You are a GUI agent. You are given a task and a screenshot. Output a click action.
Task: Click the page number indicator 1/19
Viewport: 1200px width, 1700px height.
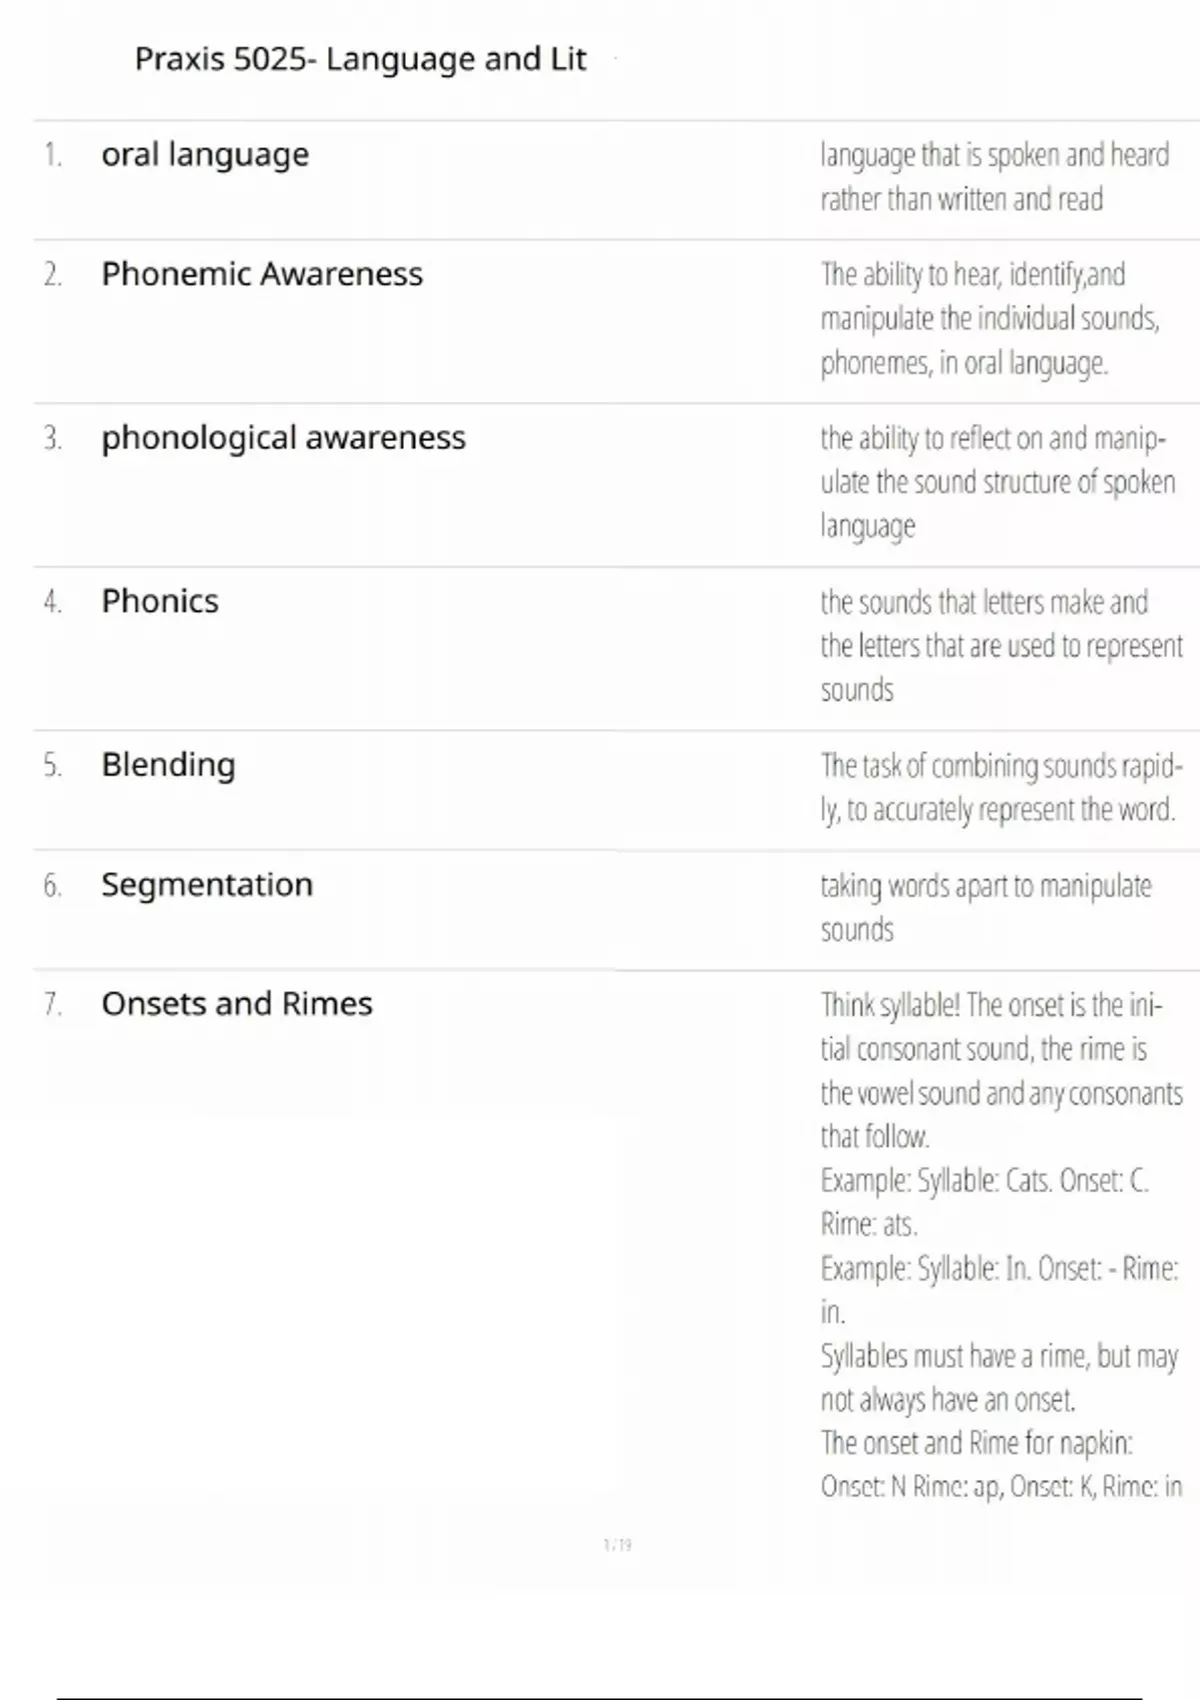pyautogui.click(x=617, y=1545)
